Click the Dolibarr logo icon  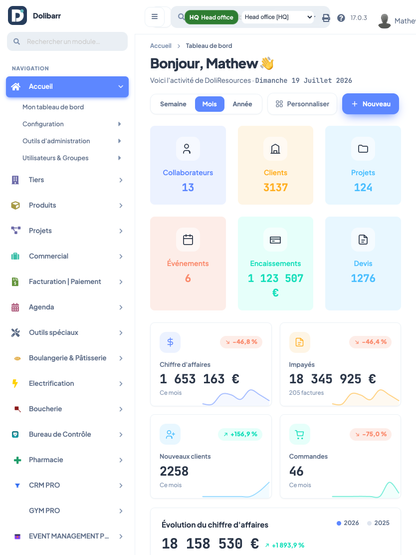click(x=17, y=16)
